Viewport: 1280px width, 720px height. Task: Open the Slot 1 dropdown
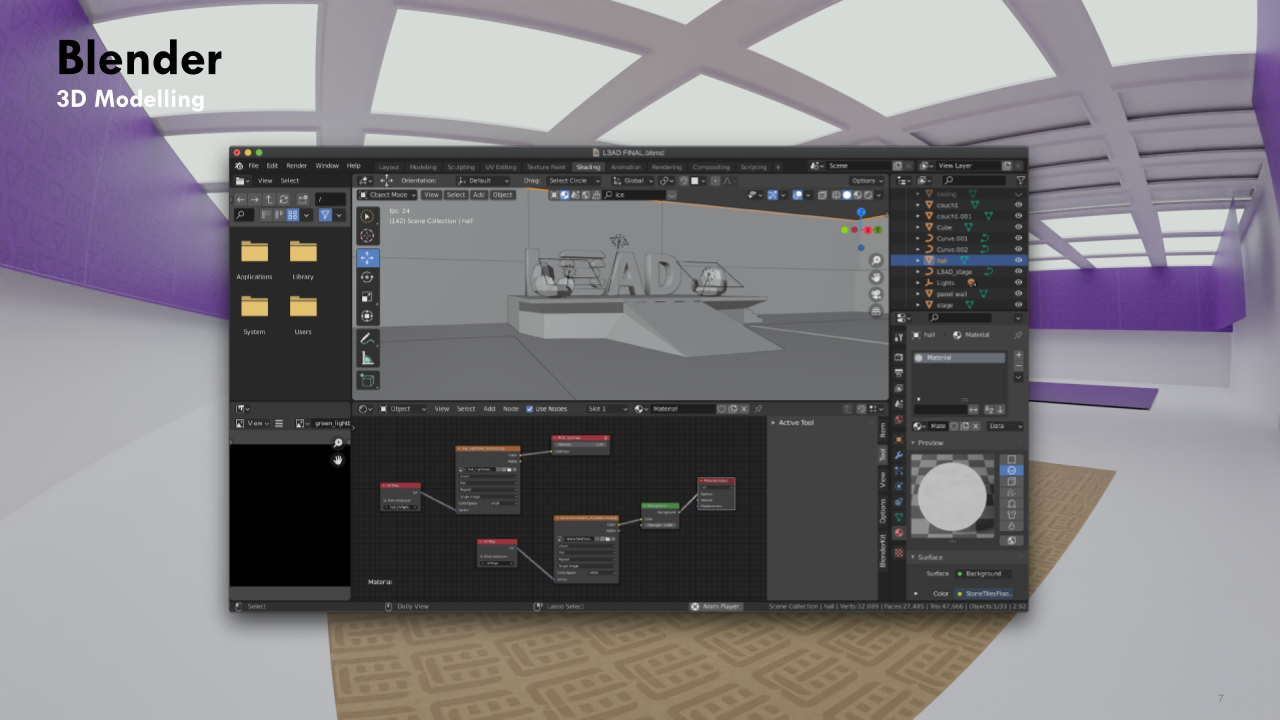pos(607,409)
